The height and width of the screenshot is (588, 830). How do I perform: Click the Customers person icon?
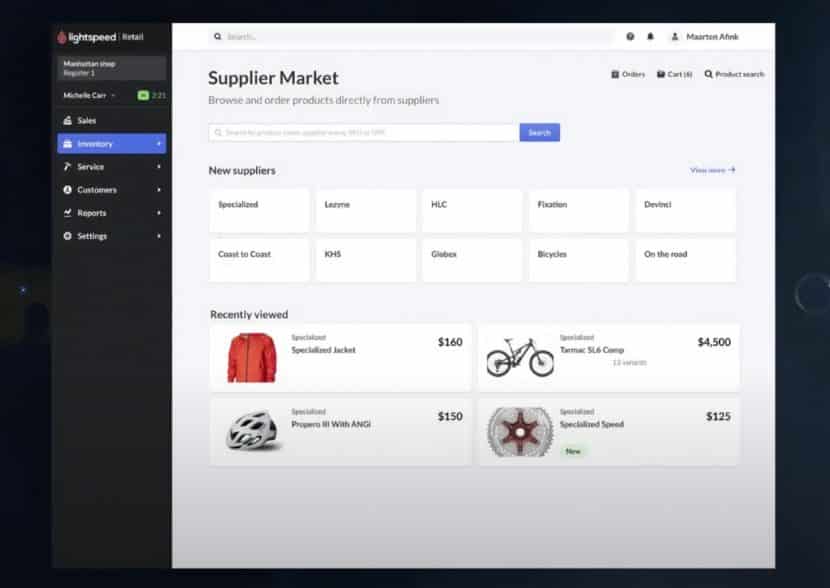coord(67,189)
